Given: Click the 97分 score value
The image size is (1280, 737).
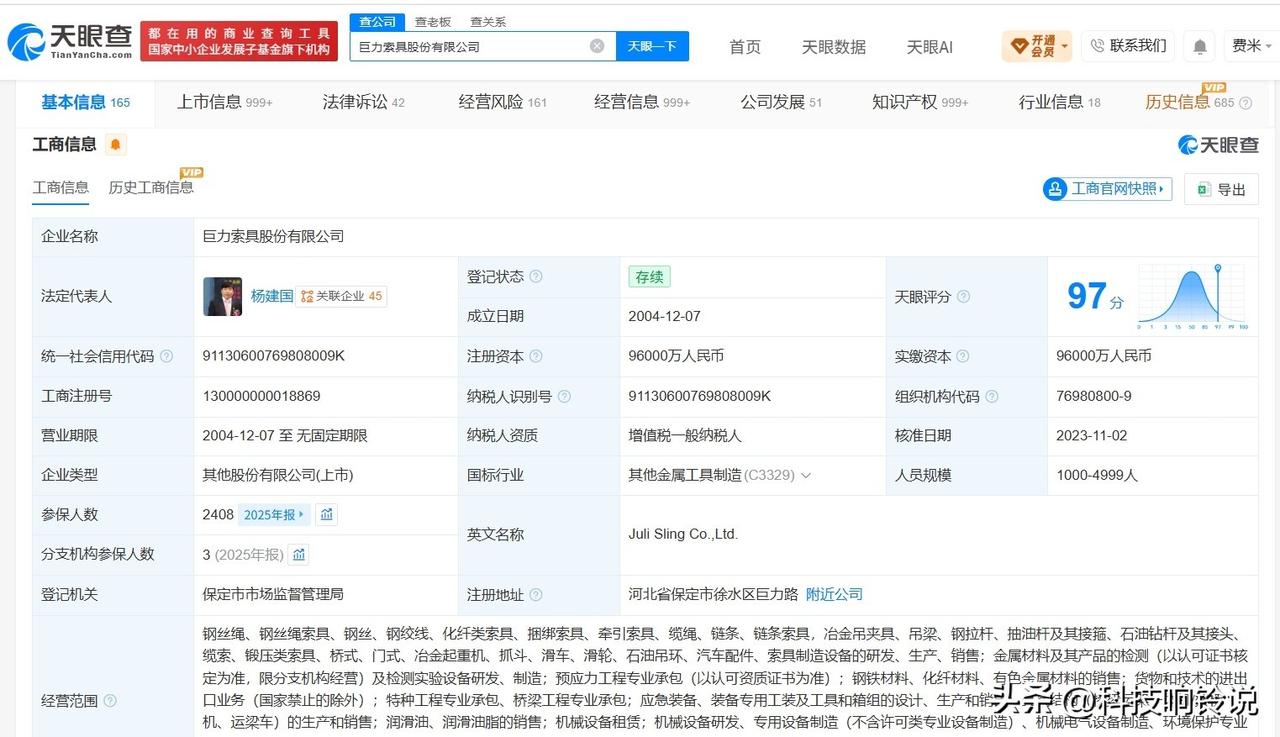Looking at the screenshot, I should pos(1095,296).
